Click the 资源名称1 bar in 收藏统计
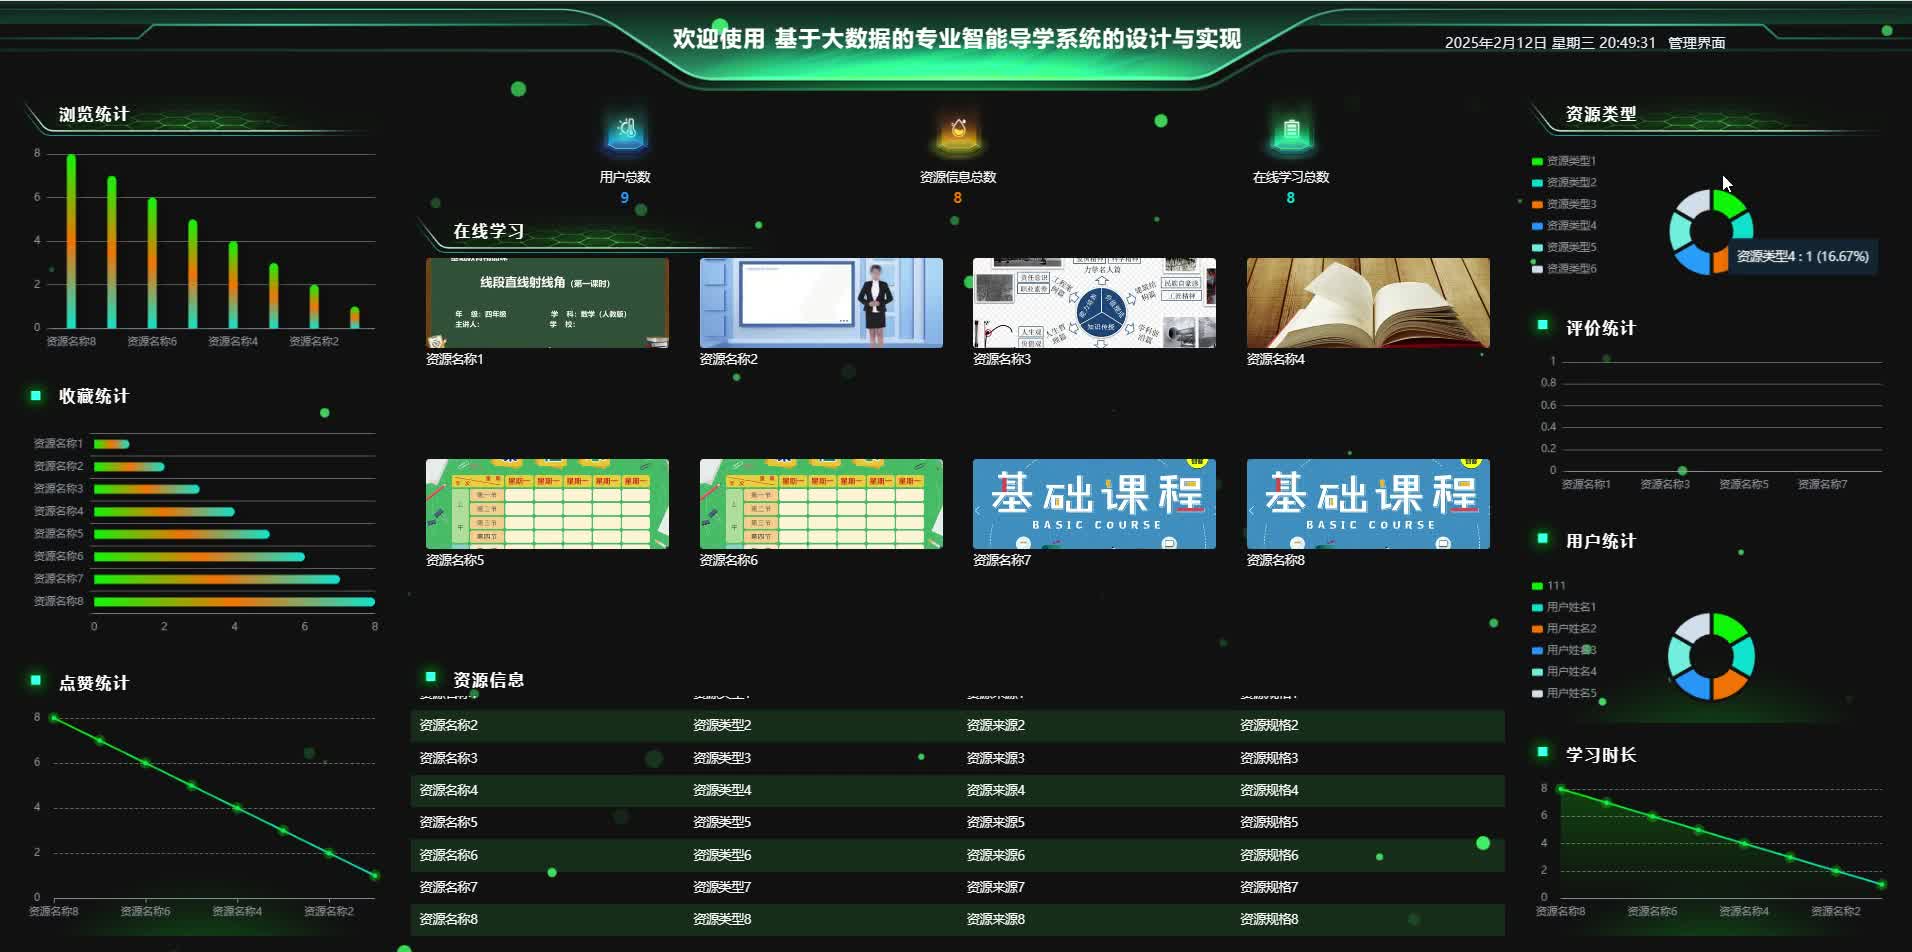Viewport: 1912px width, 952px height. pyautogui.click(x=111, y=444)
